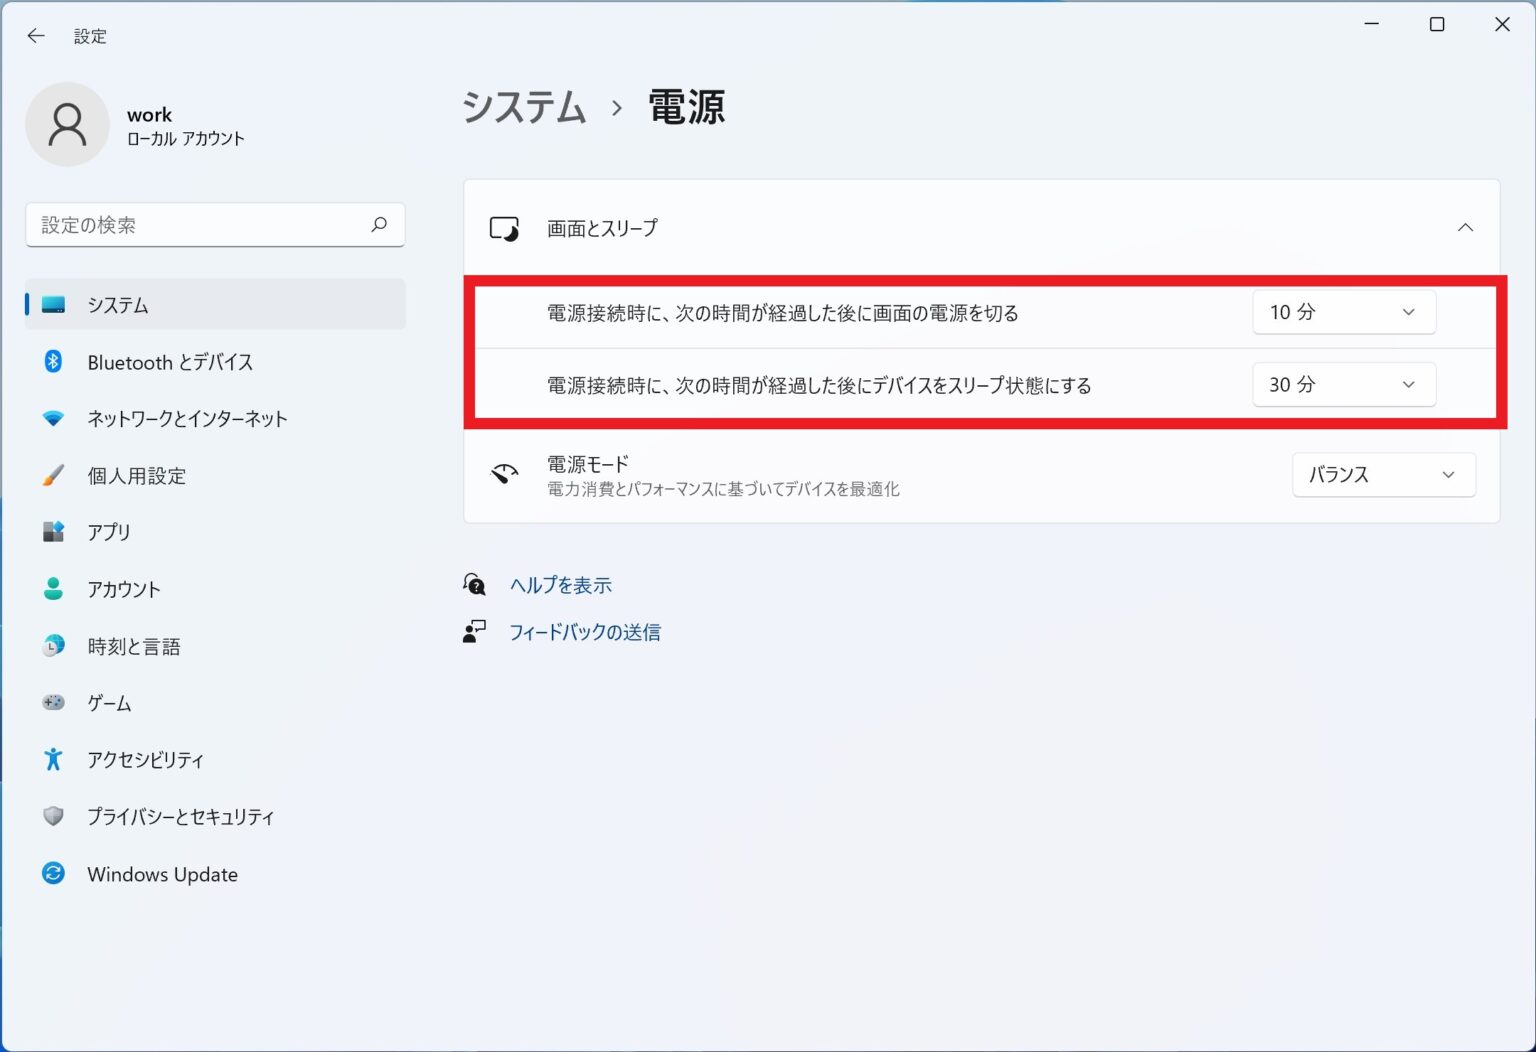Click the 設定の検索 search field
Screen dimensions: 1536x1052
pyautogui.click(x=200, y=225)
